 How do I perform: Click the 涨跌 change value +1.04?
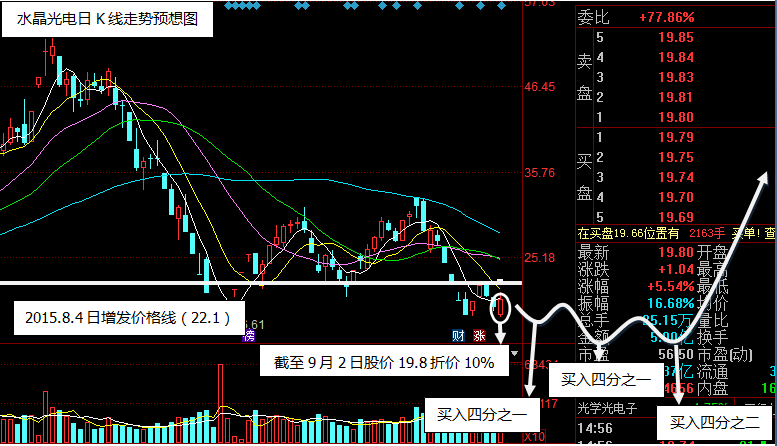[675, 269]
